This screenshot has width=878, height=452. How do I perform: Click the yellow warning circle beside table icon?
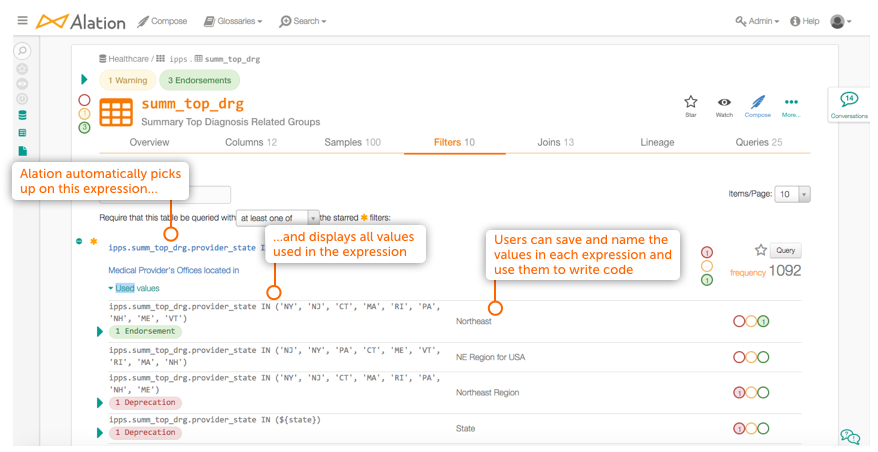(84, 114)
